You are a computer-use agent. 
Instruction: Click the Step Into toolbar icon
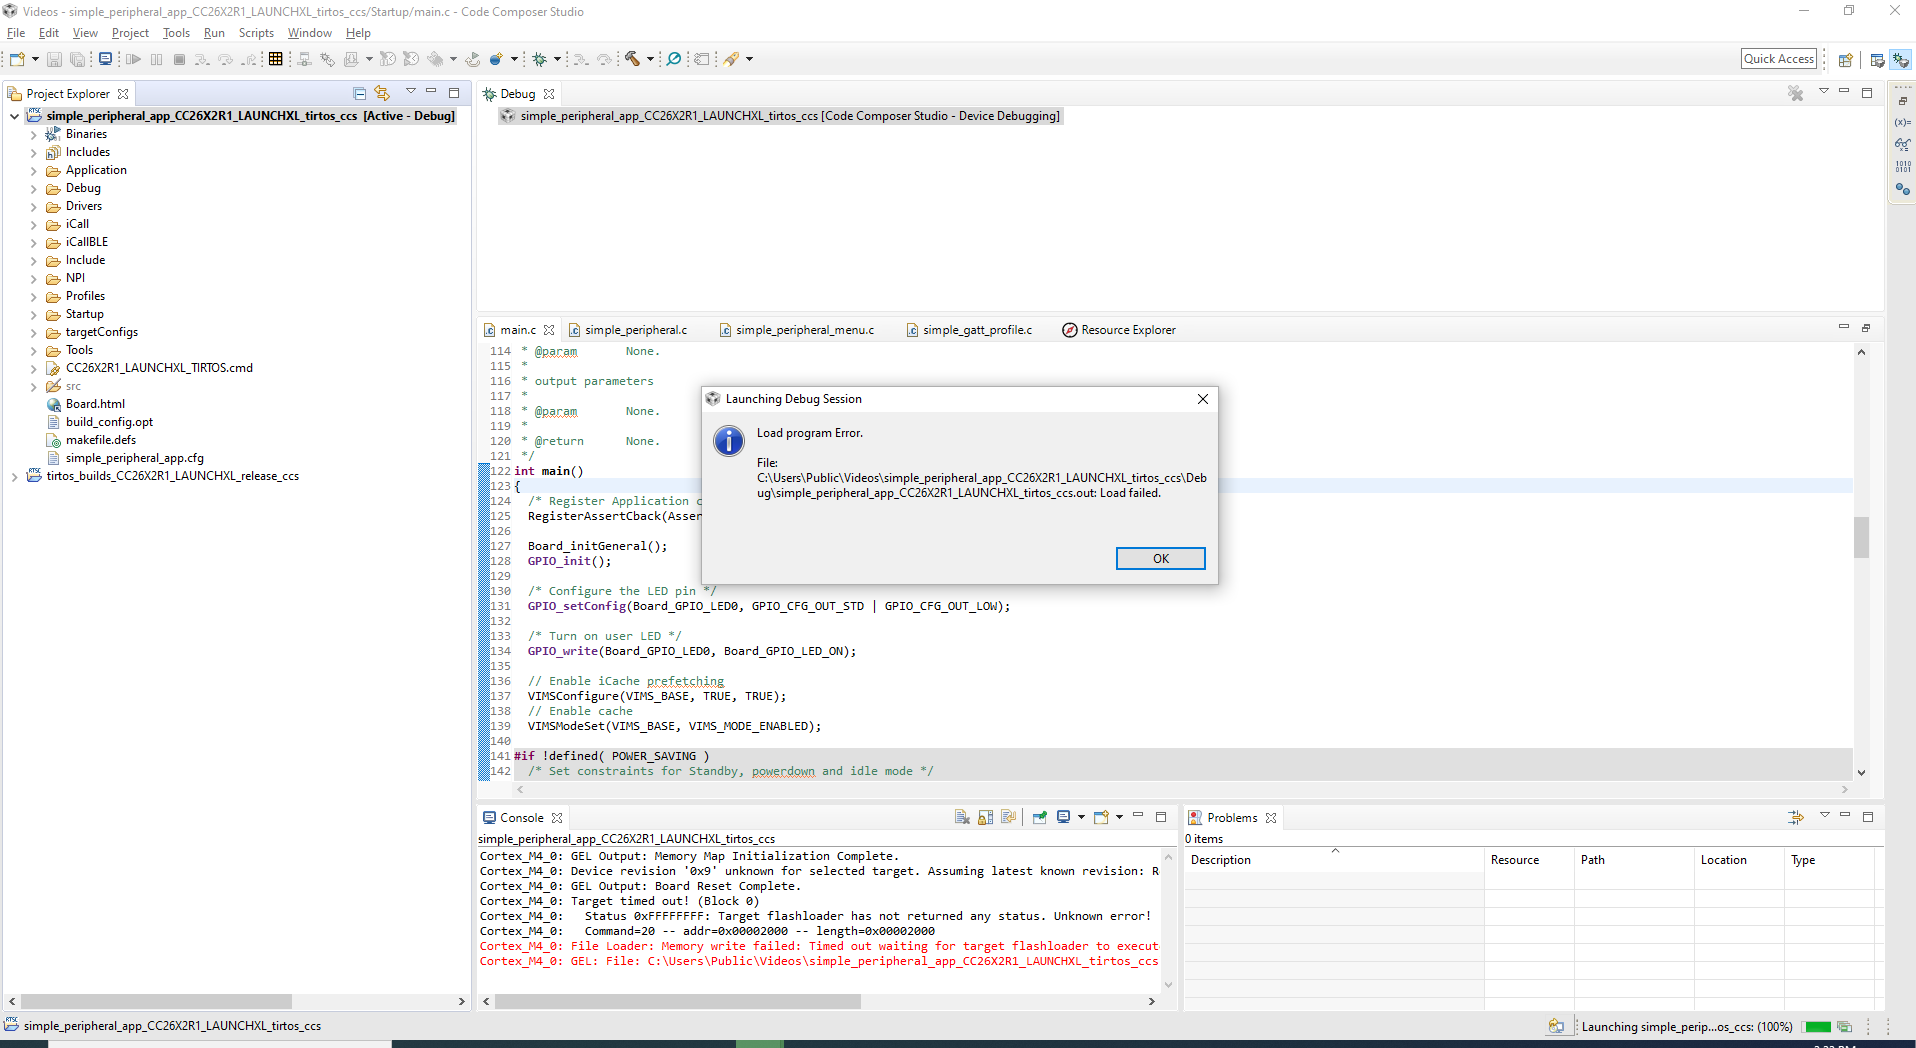coord(202,59)
